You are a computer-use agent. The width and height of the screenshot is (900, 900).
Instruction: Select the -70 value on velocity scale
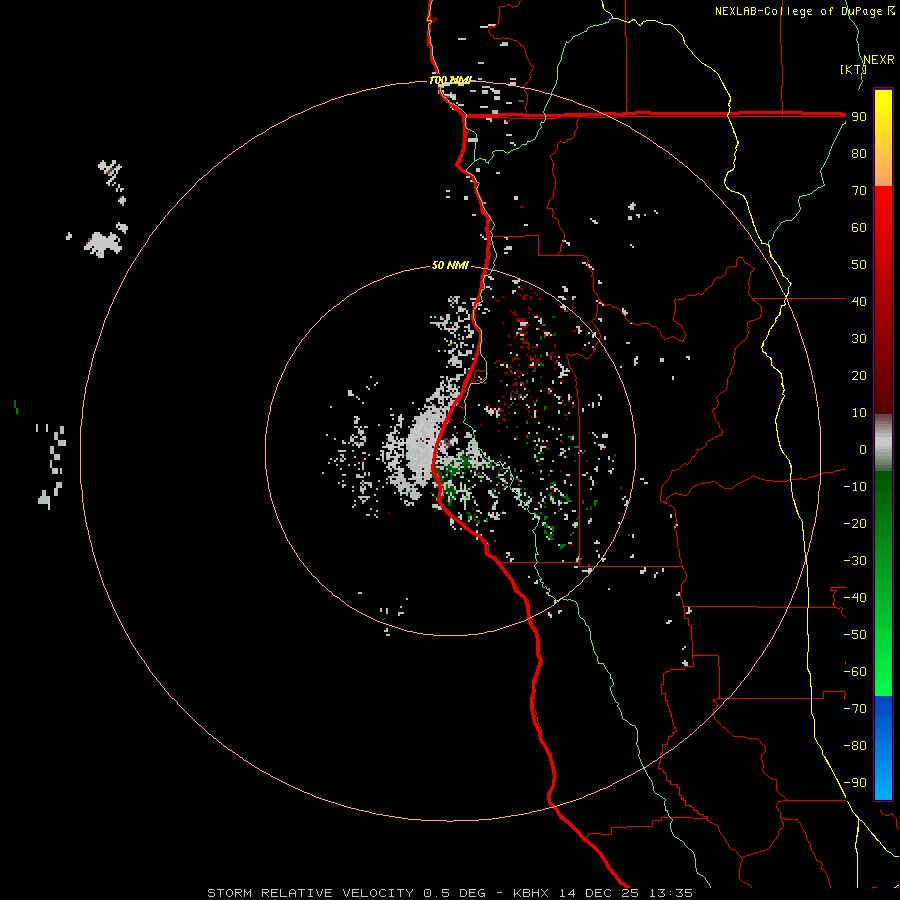tap(855, 709)
